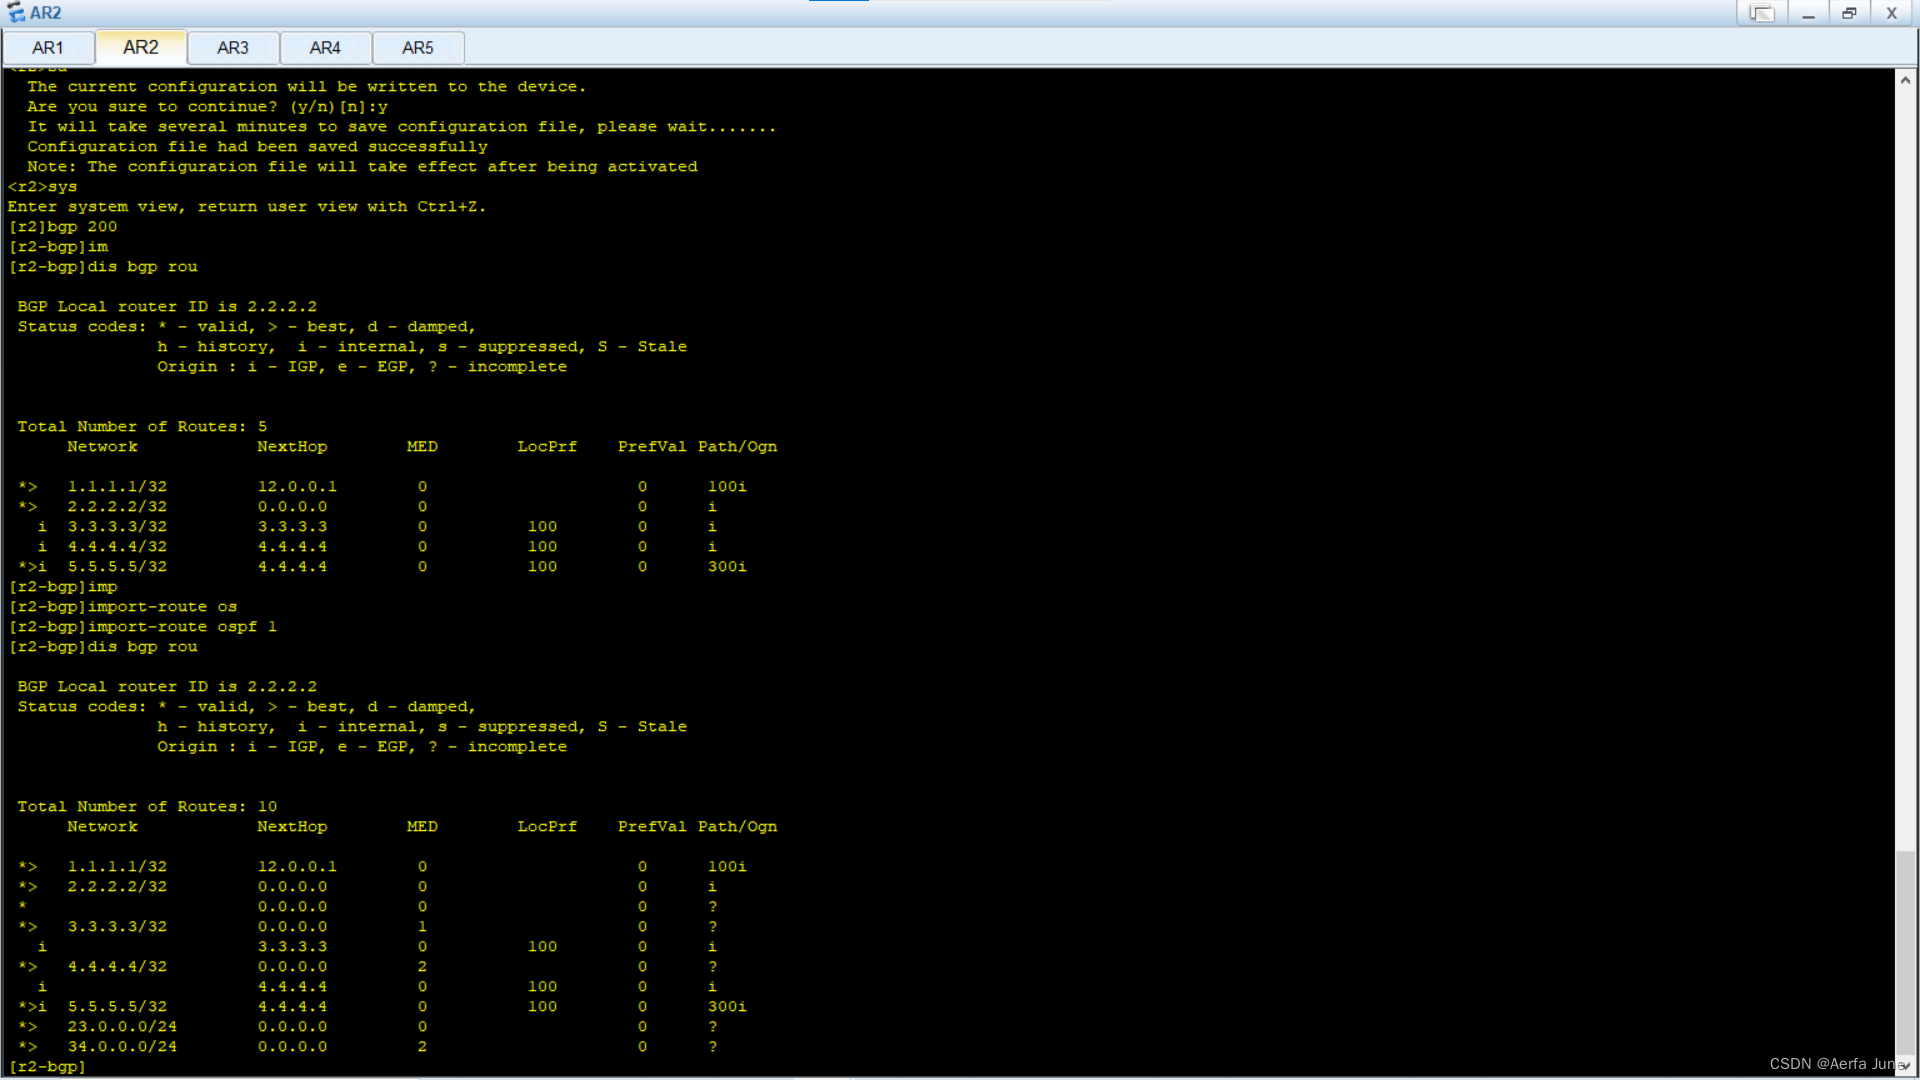Click the scrollbar up arrow
This screenshot has height=1080, width=1920.
pos(1905,80)
